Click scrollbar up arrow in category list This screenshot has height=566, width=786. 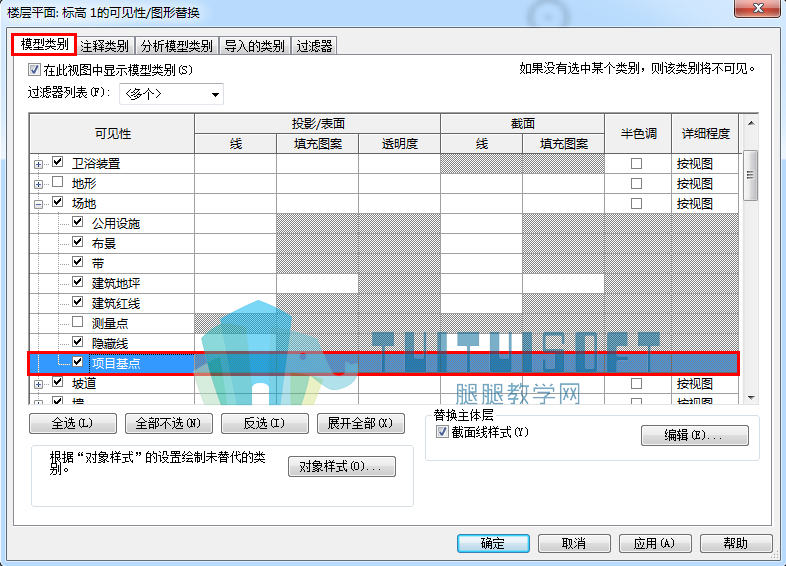click(x=751, y=123)
